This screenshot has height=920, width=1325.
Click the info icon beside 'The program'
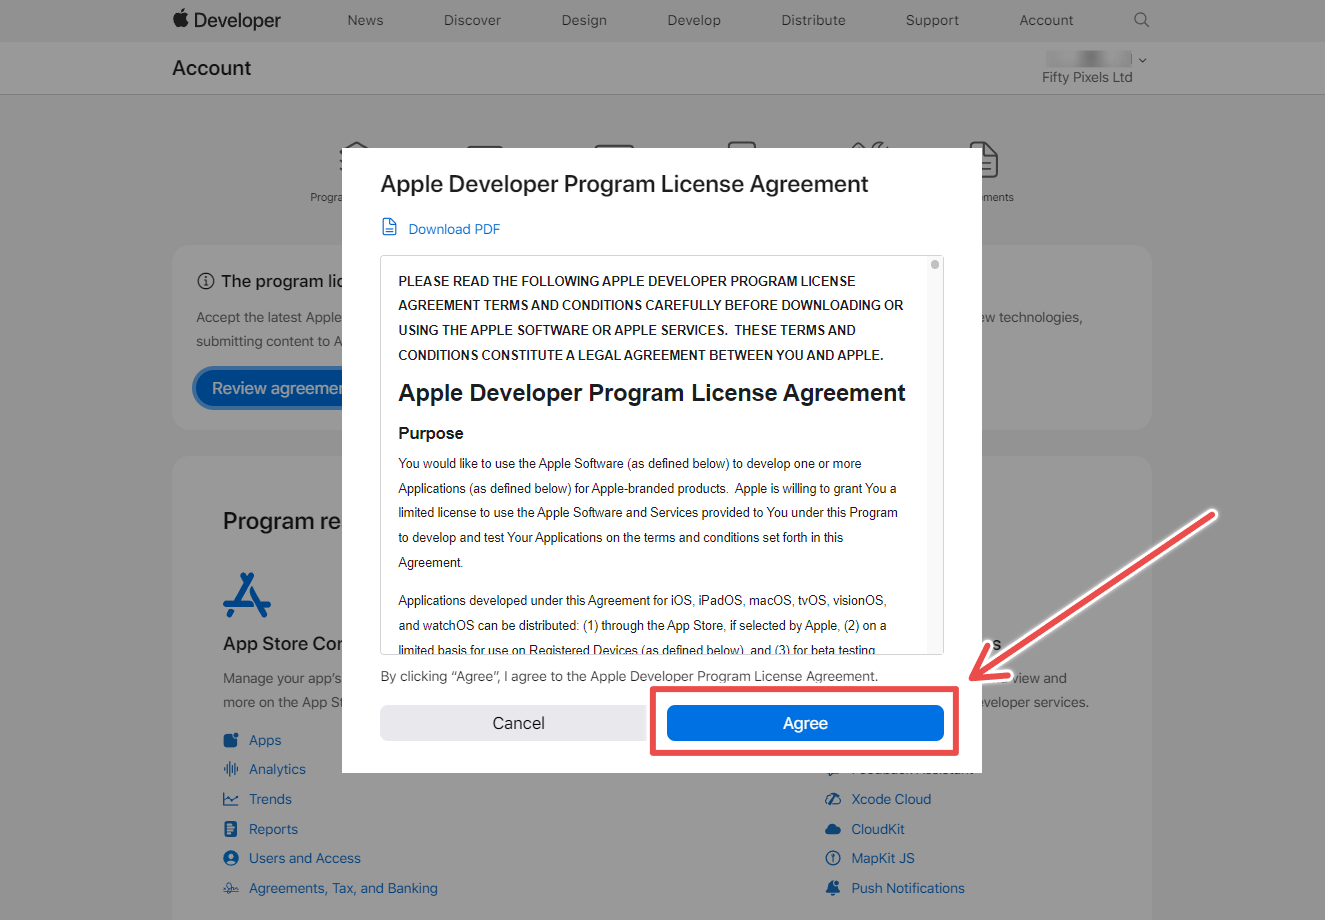[206, 281]
